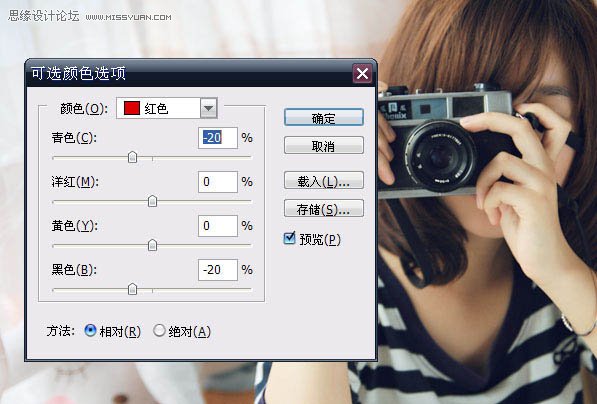Close the 可选颜色选项 dialog

(x=362, y=73)
